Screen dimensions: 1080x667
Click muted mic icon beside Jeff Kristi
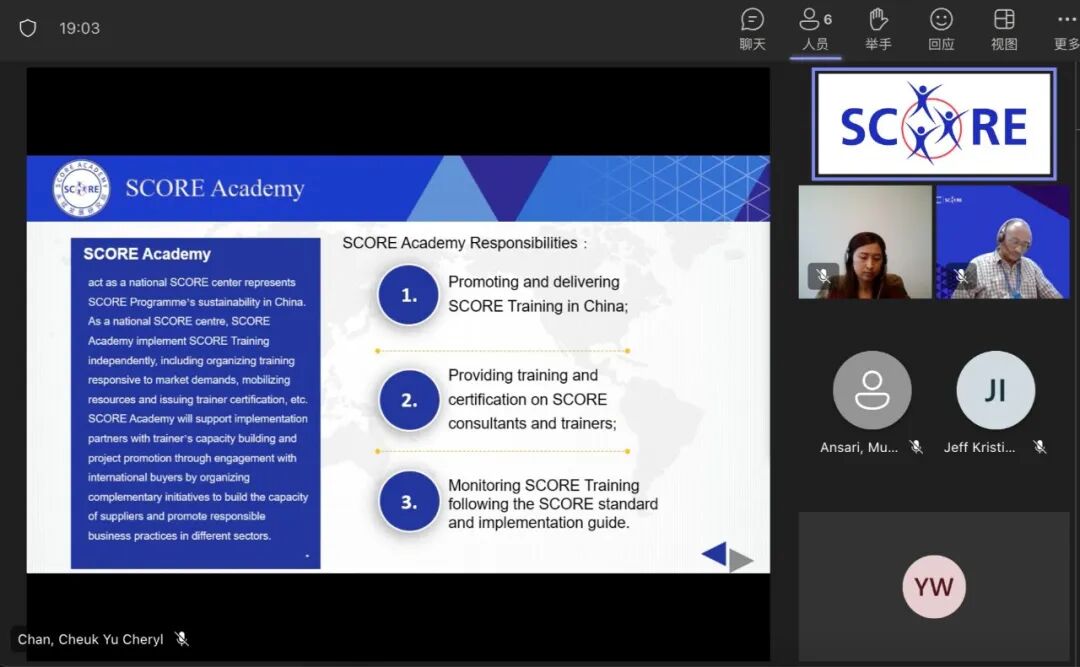[x=1040, y=447]
